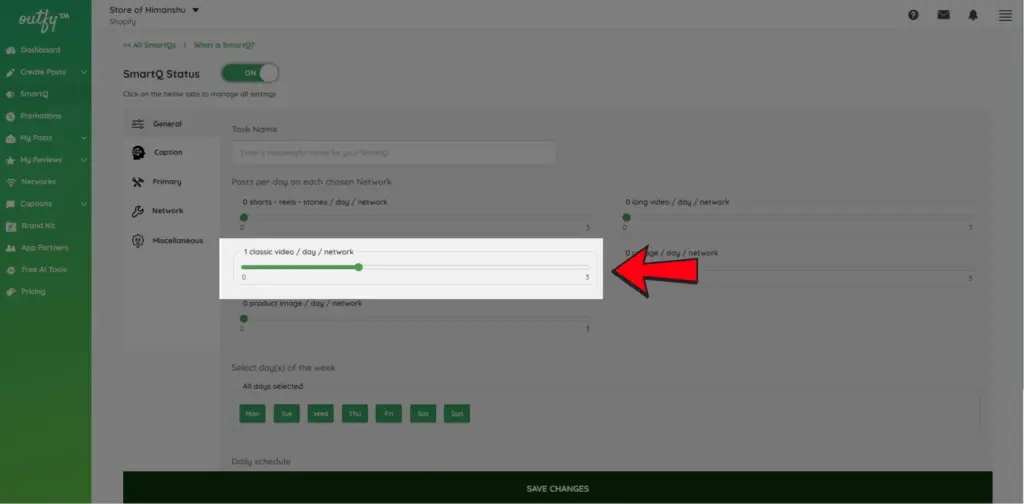
Task: Click the Miscellaneous tab icon
Action: pos(138,241)
